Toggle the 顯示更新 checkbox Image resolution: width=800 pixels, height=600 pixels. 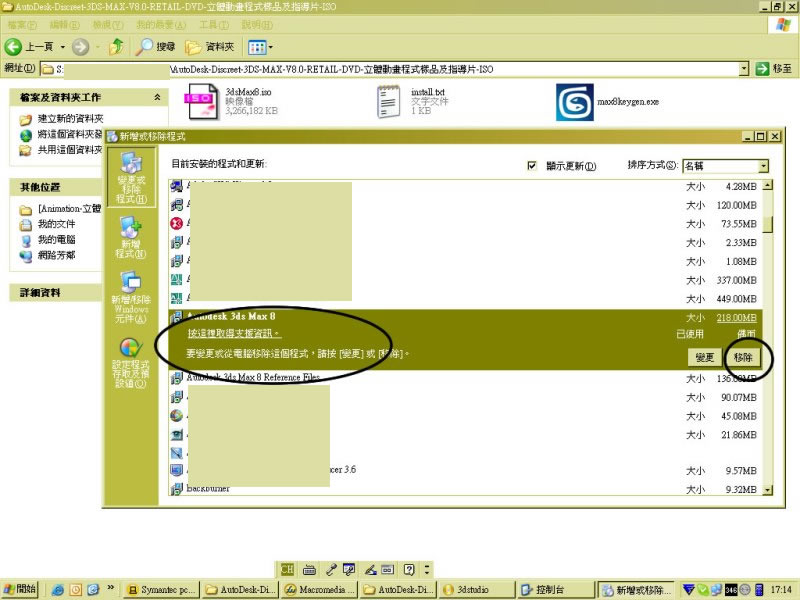(x=532, y=166)
